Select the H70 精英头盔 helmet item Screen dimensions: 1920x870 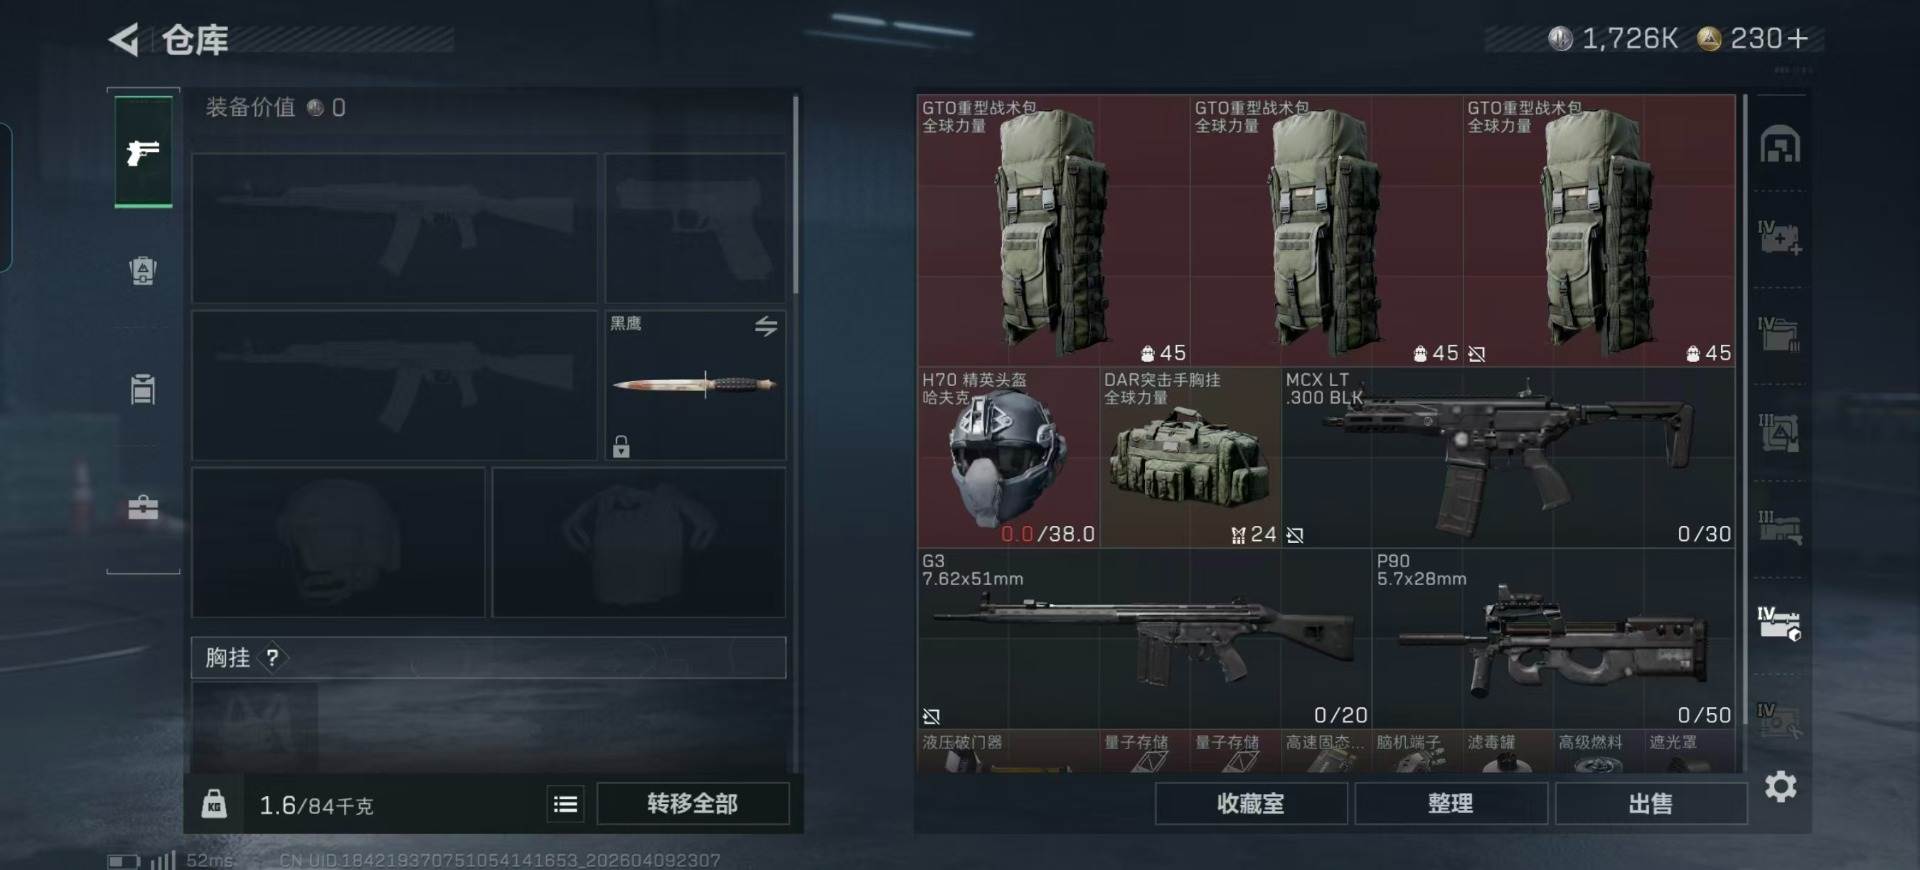click(x=1008, y=457)
